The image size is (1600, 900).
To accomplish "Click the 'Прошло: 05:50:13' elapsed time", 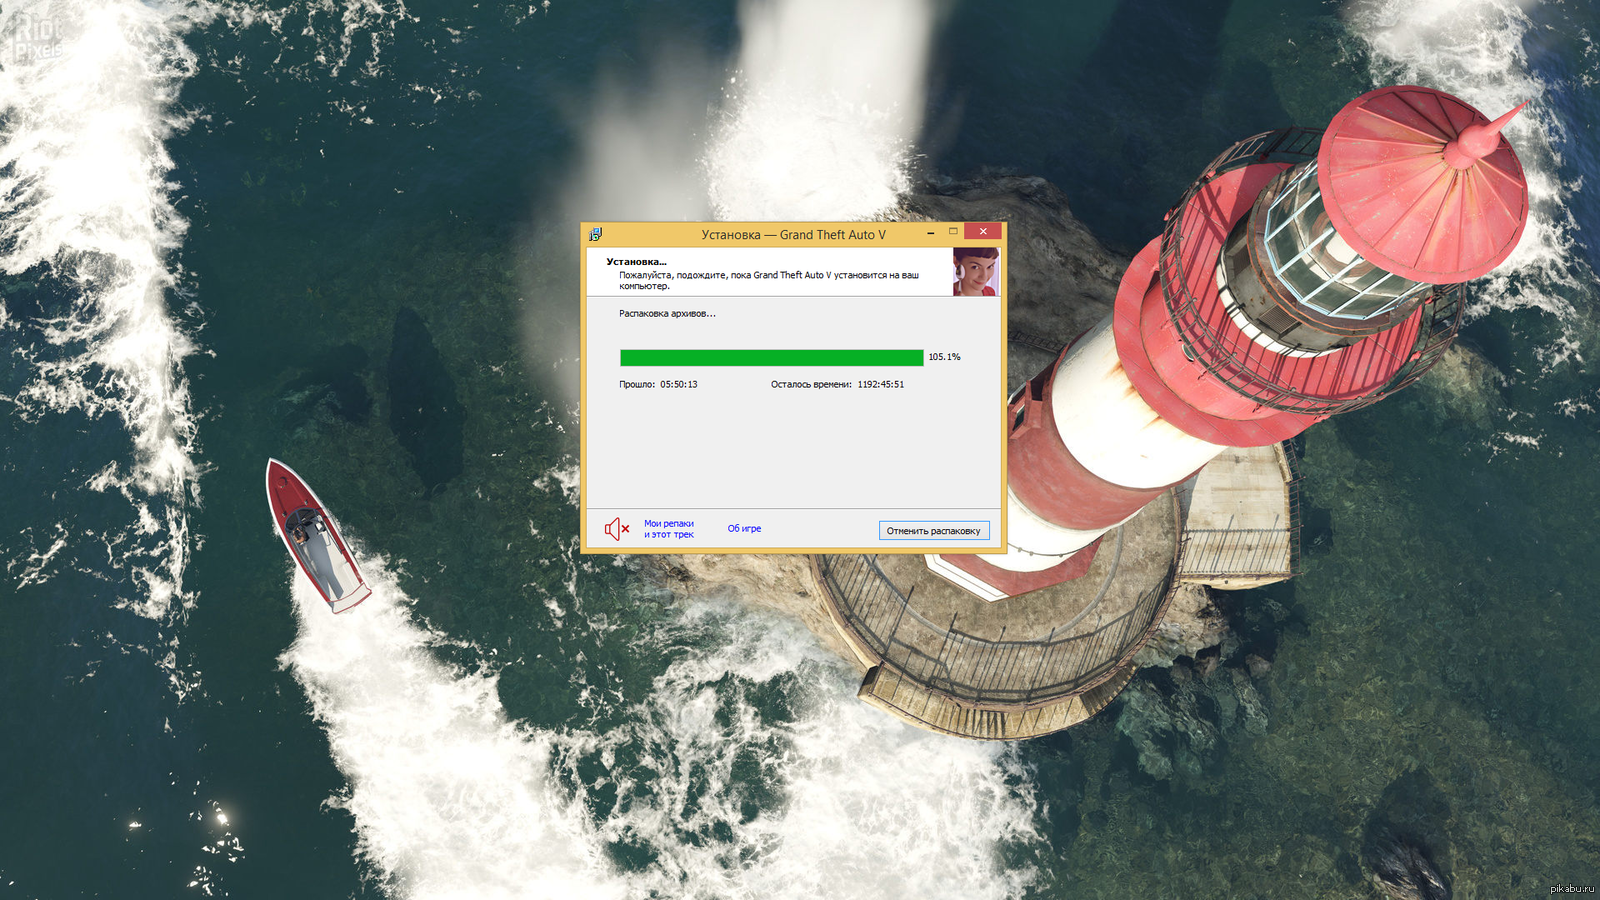I will [658, 384].
